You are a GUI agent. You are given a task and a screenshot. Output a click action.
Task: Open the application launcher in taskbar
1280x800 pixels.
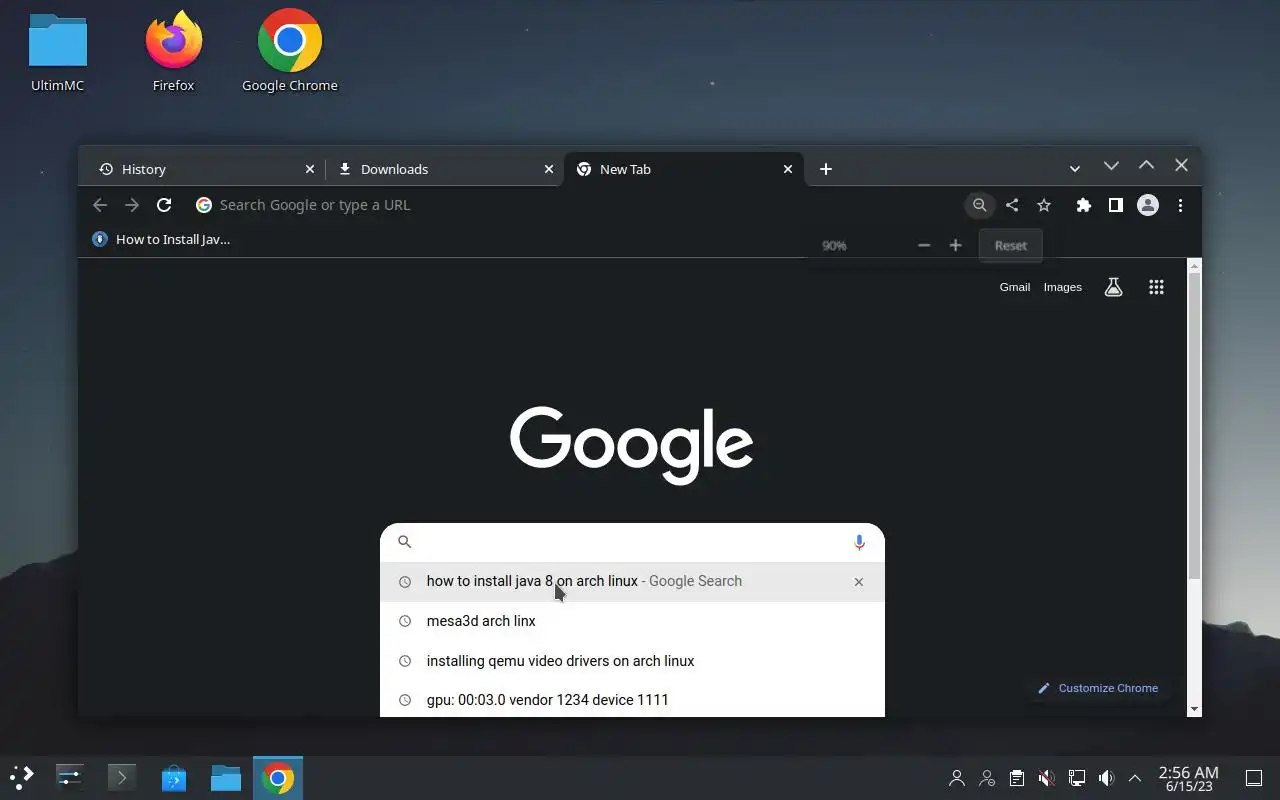22,777
